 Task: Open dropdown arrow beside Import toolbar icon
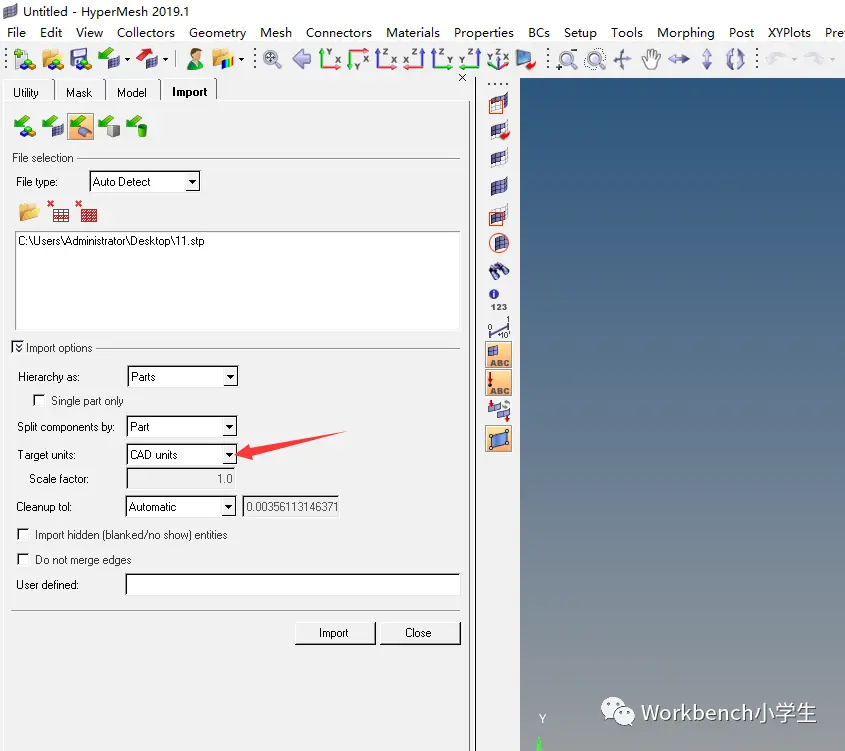pos(127,59)
